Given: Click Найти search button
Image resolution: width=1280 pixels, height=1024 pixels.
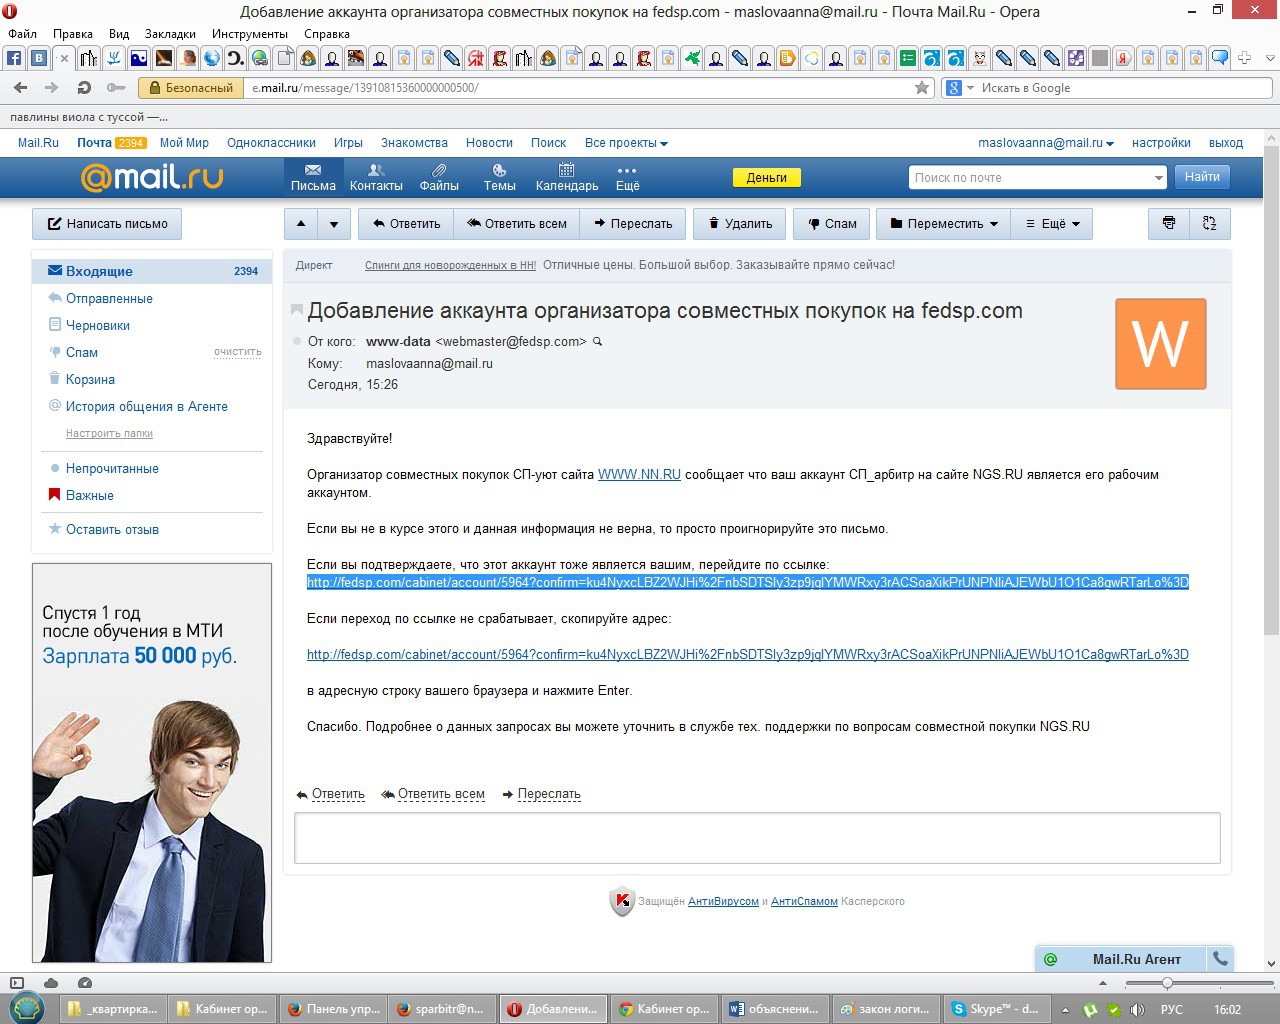Looking at the screenshot, I should tap(1202, 177).
